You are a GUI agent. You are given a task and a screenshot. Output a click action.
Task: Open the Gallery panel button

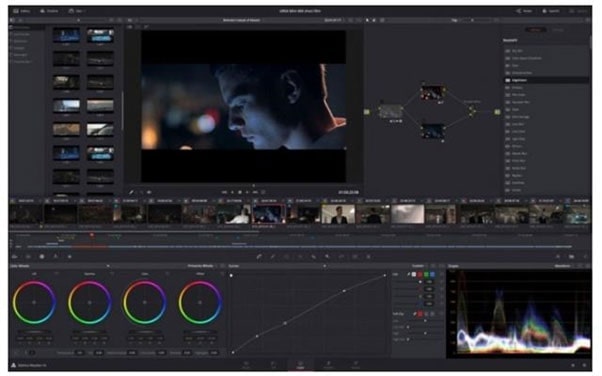tap(22, 11)
